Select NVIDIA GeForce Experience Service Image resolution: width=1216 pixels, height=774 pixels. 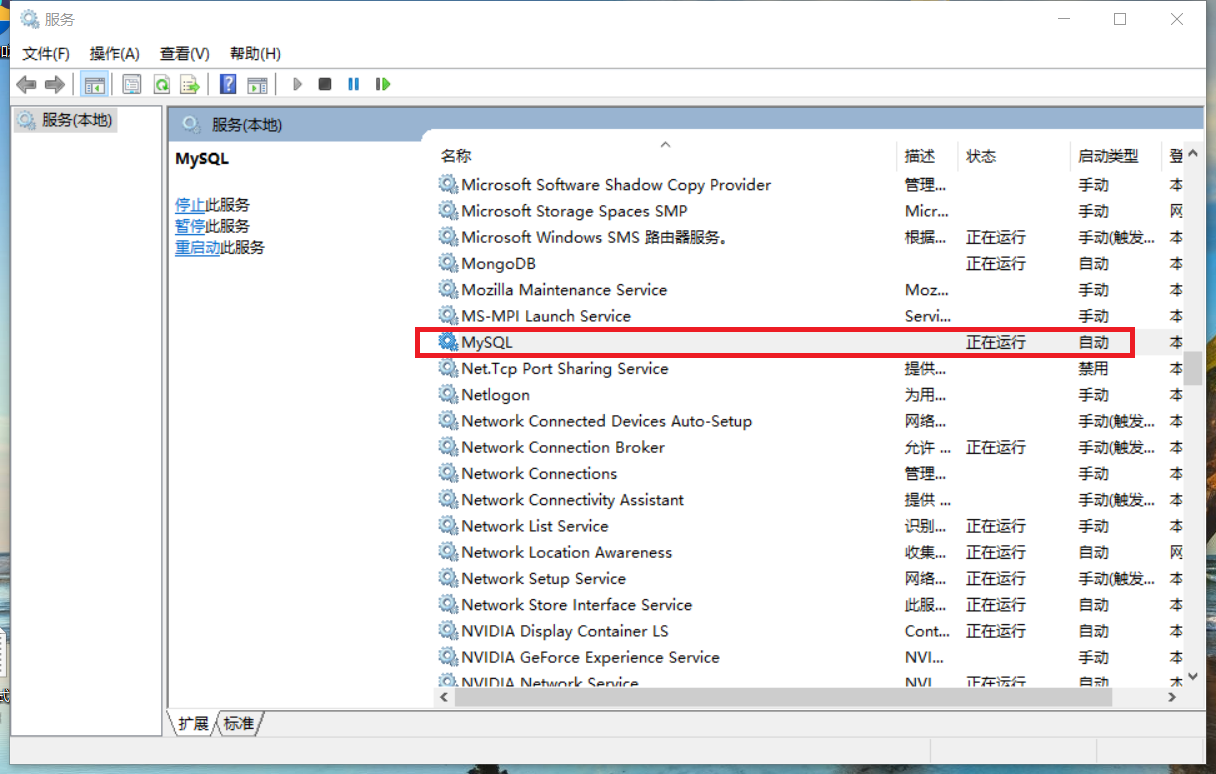tap(591, 657)
